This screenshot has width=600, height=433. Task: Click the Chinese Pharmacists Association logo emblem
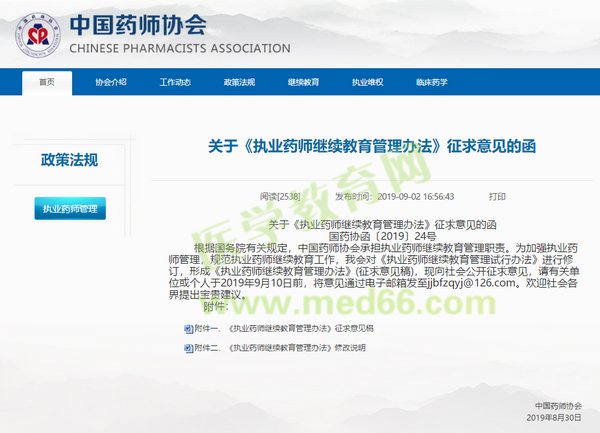click(x=33, y=32)
